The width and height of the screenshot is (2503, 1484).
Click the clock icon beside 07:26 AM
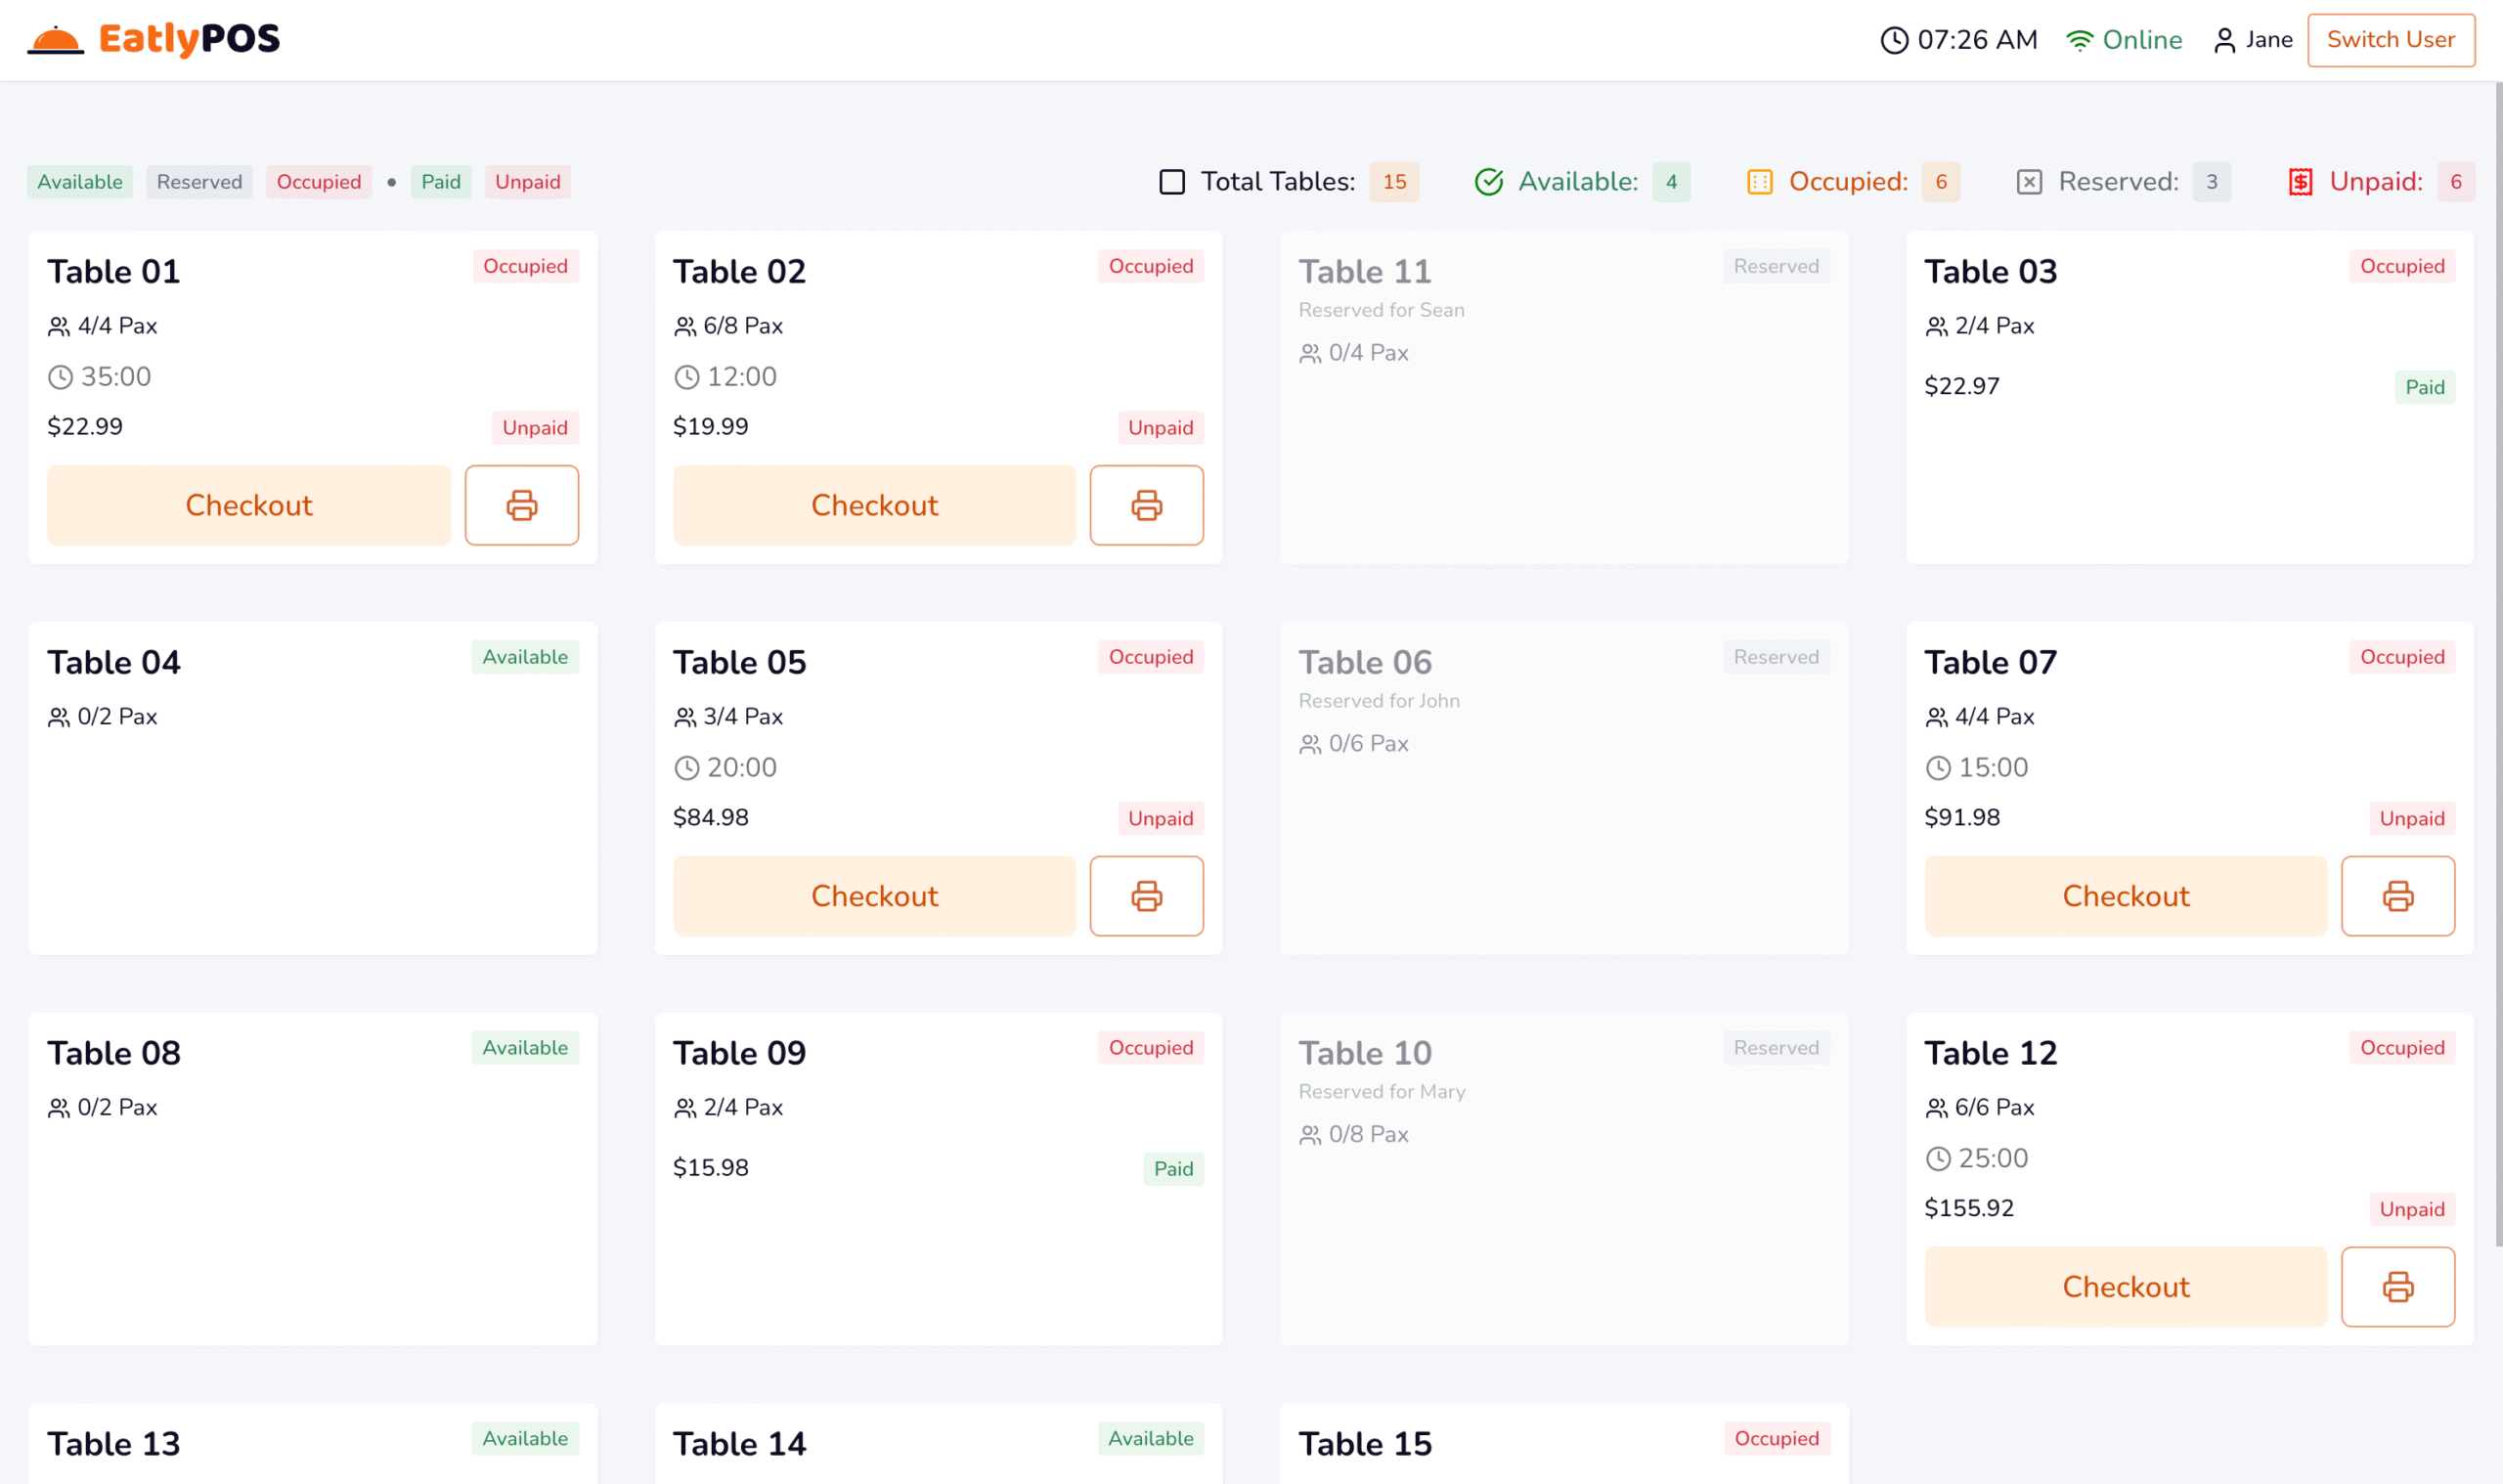[1894, 40]
